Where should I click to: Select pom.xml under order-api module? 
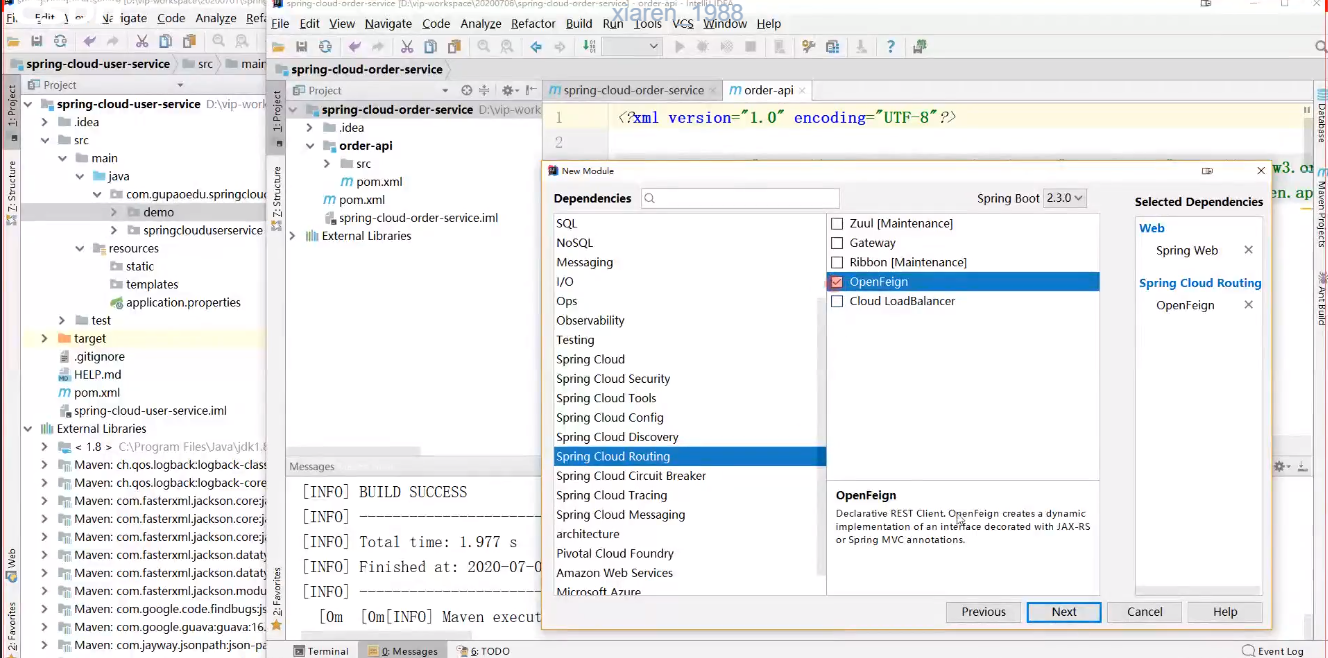pos(379,182)
